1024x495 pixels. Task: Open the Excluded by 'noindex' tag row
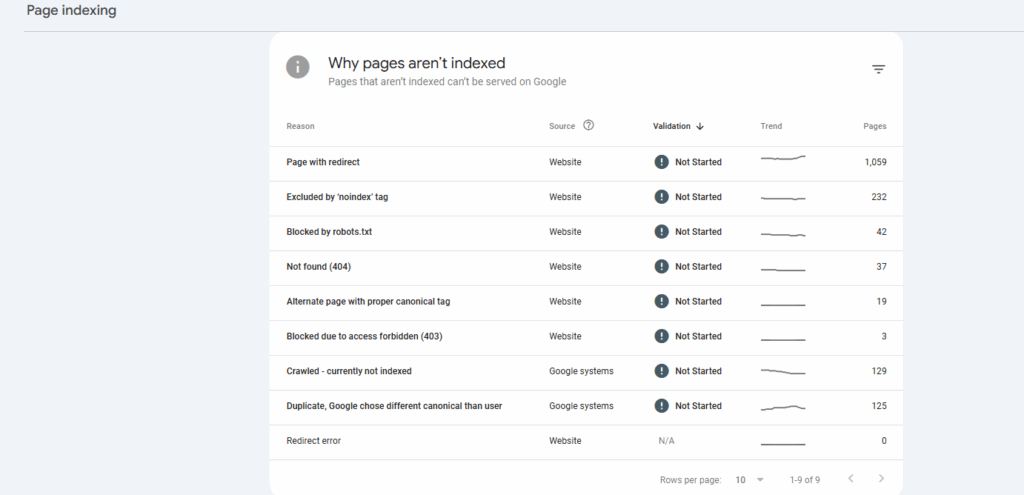pyautogui.click(x=337, y=197)
